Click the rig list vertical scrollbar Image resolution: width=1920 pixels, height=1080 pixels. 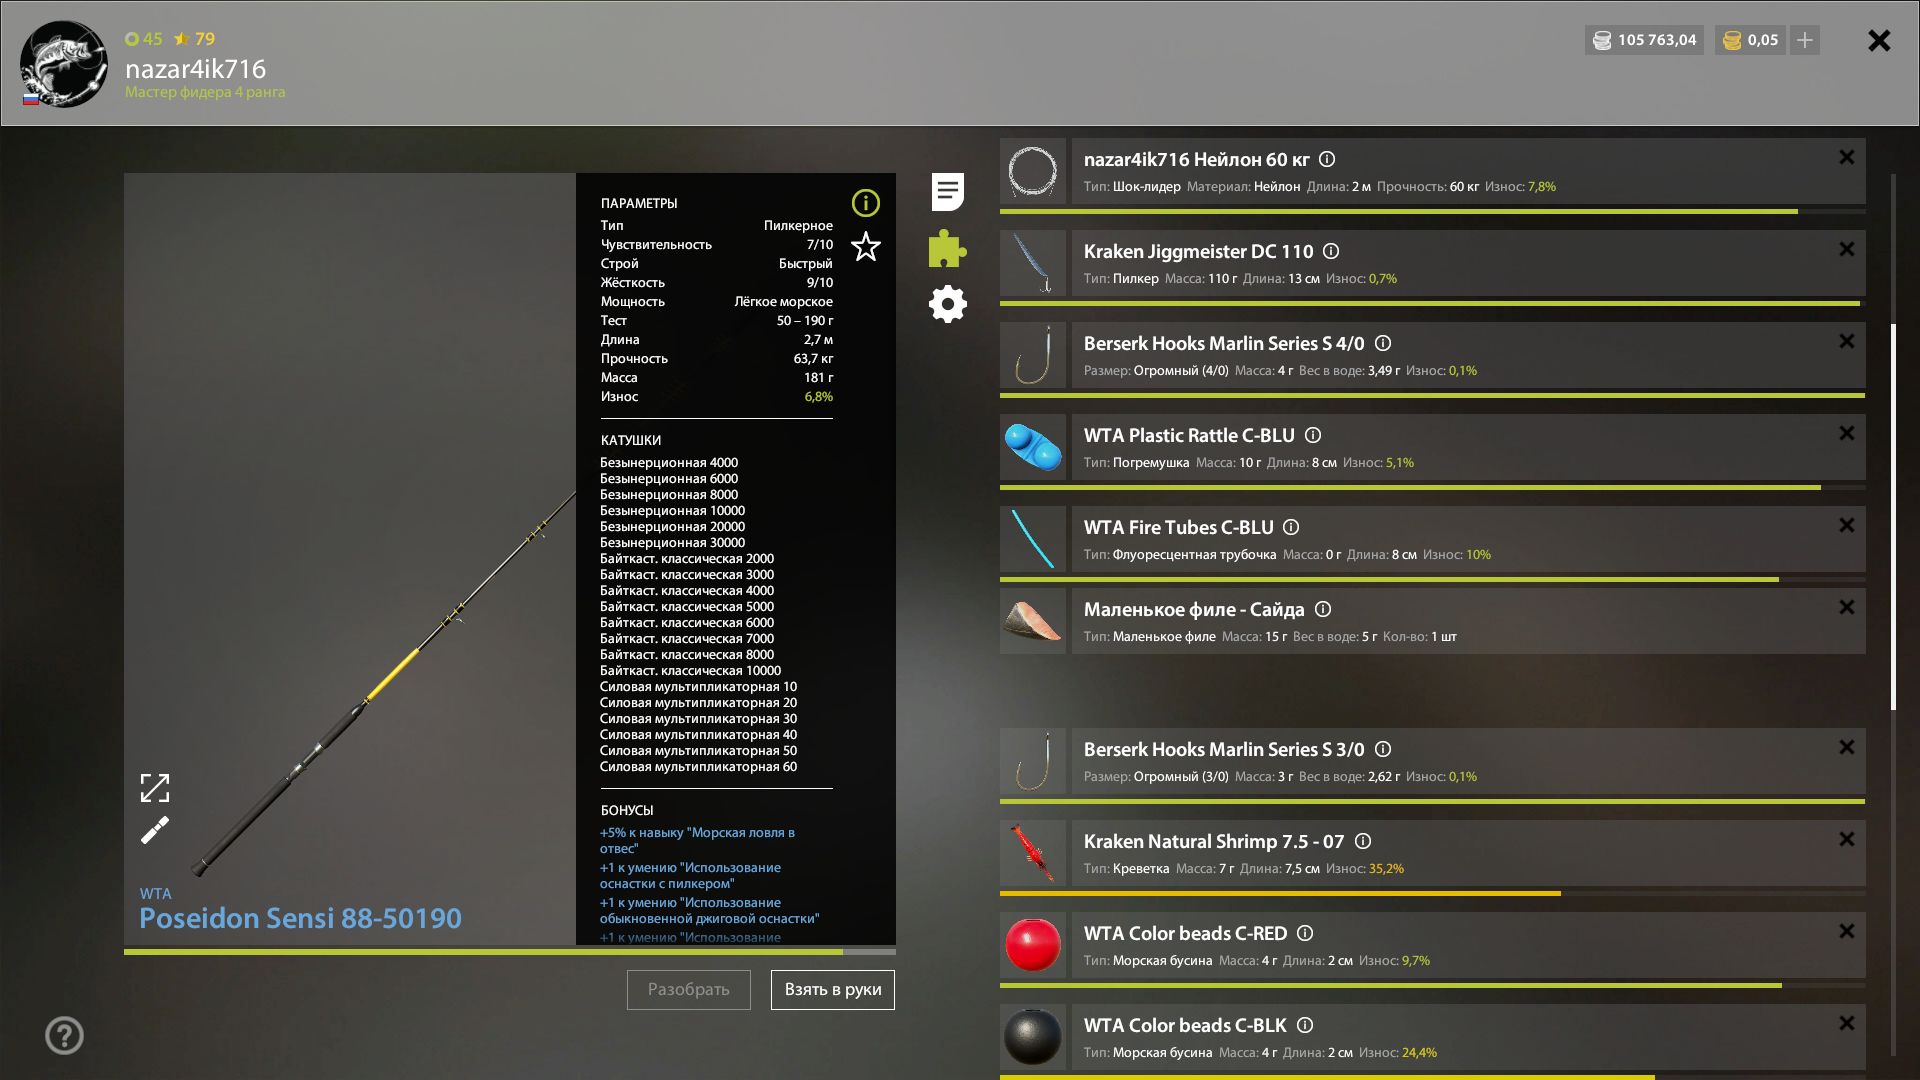pyautogui.click(x=1893, y=517)
